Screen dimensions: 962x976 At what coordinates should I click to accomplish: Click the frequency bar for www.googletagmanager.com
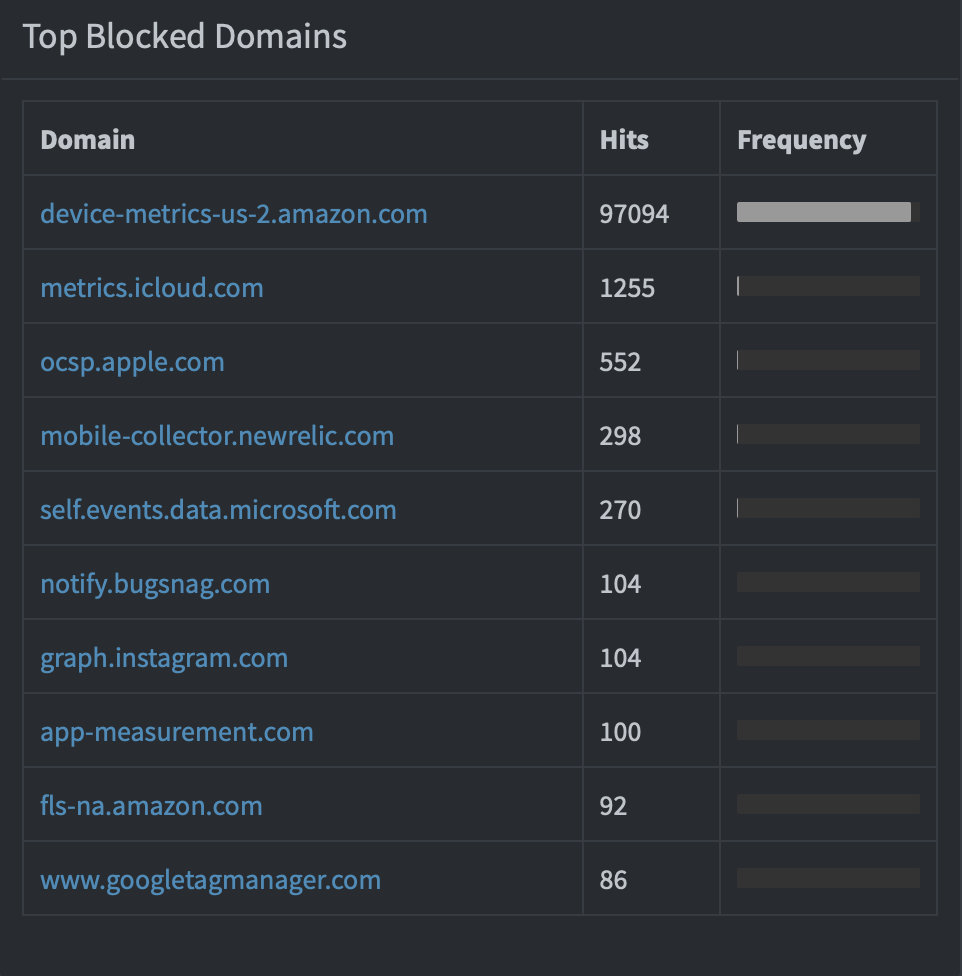(828, 878)
